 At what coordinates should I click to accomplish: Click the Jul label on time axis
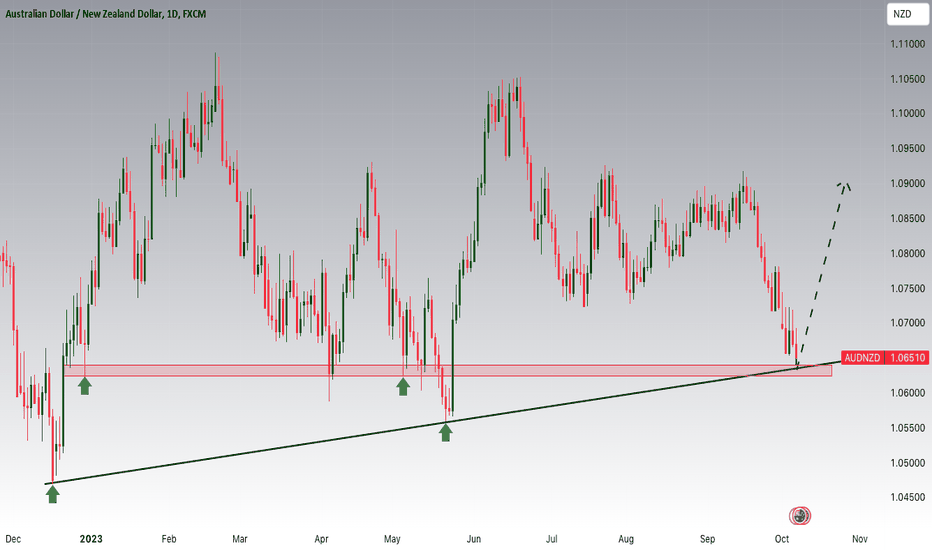[552, 539]
